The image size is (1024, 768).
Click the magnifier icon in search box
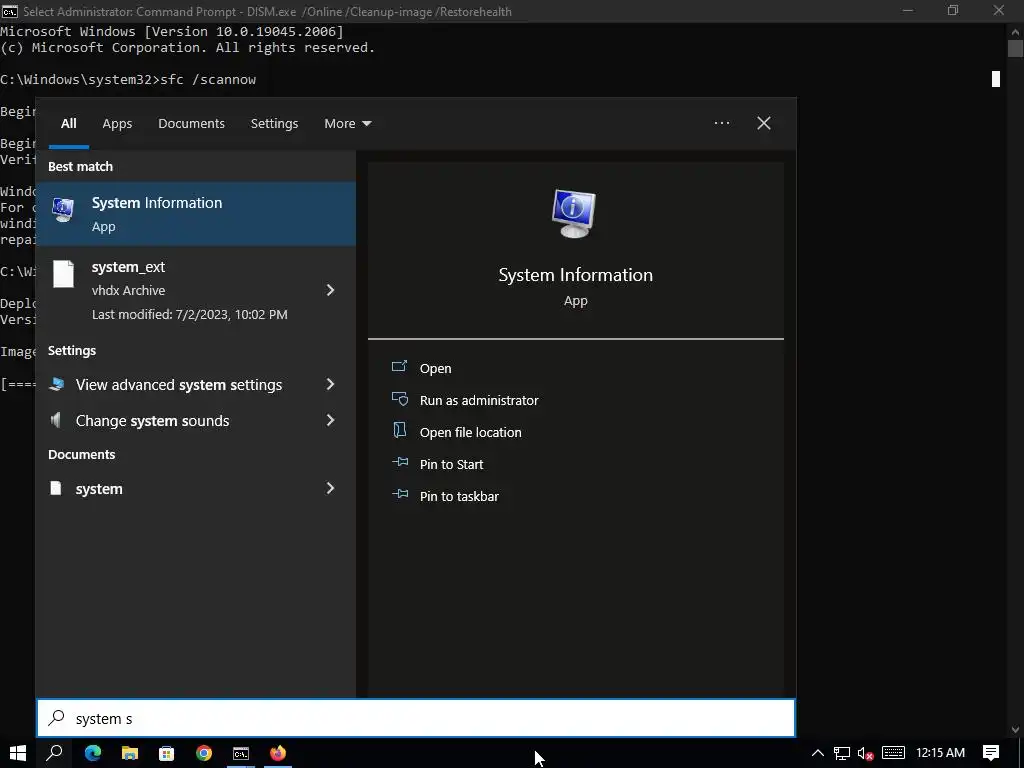tap(57, 718)
